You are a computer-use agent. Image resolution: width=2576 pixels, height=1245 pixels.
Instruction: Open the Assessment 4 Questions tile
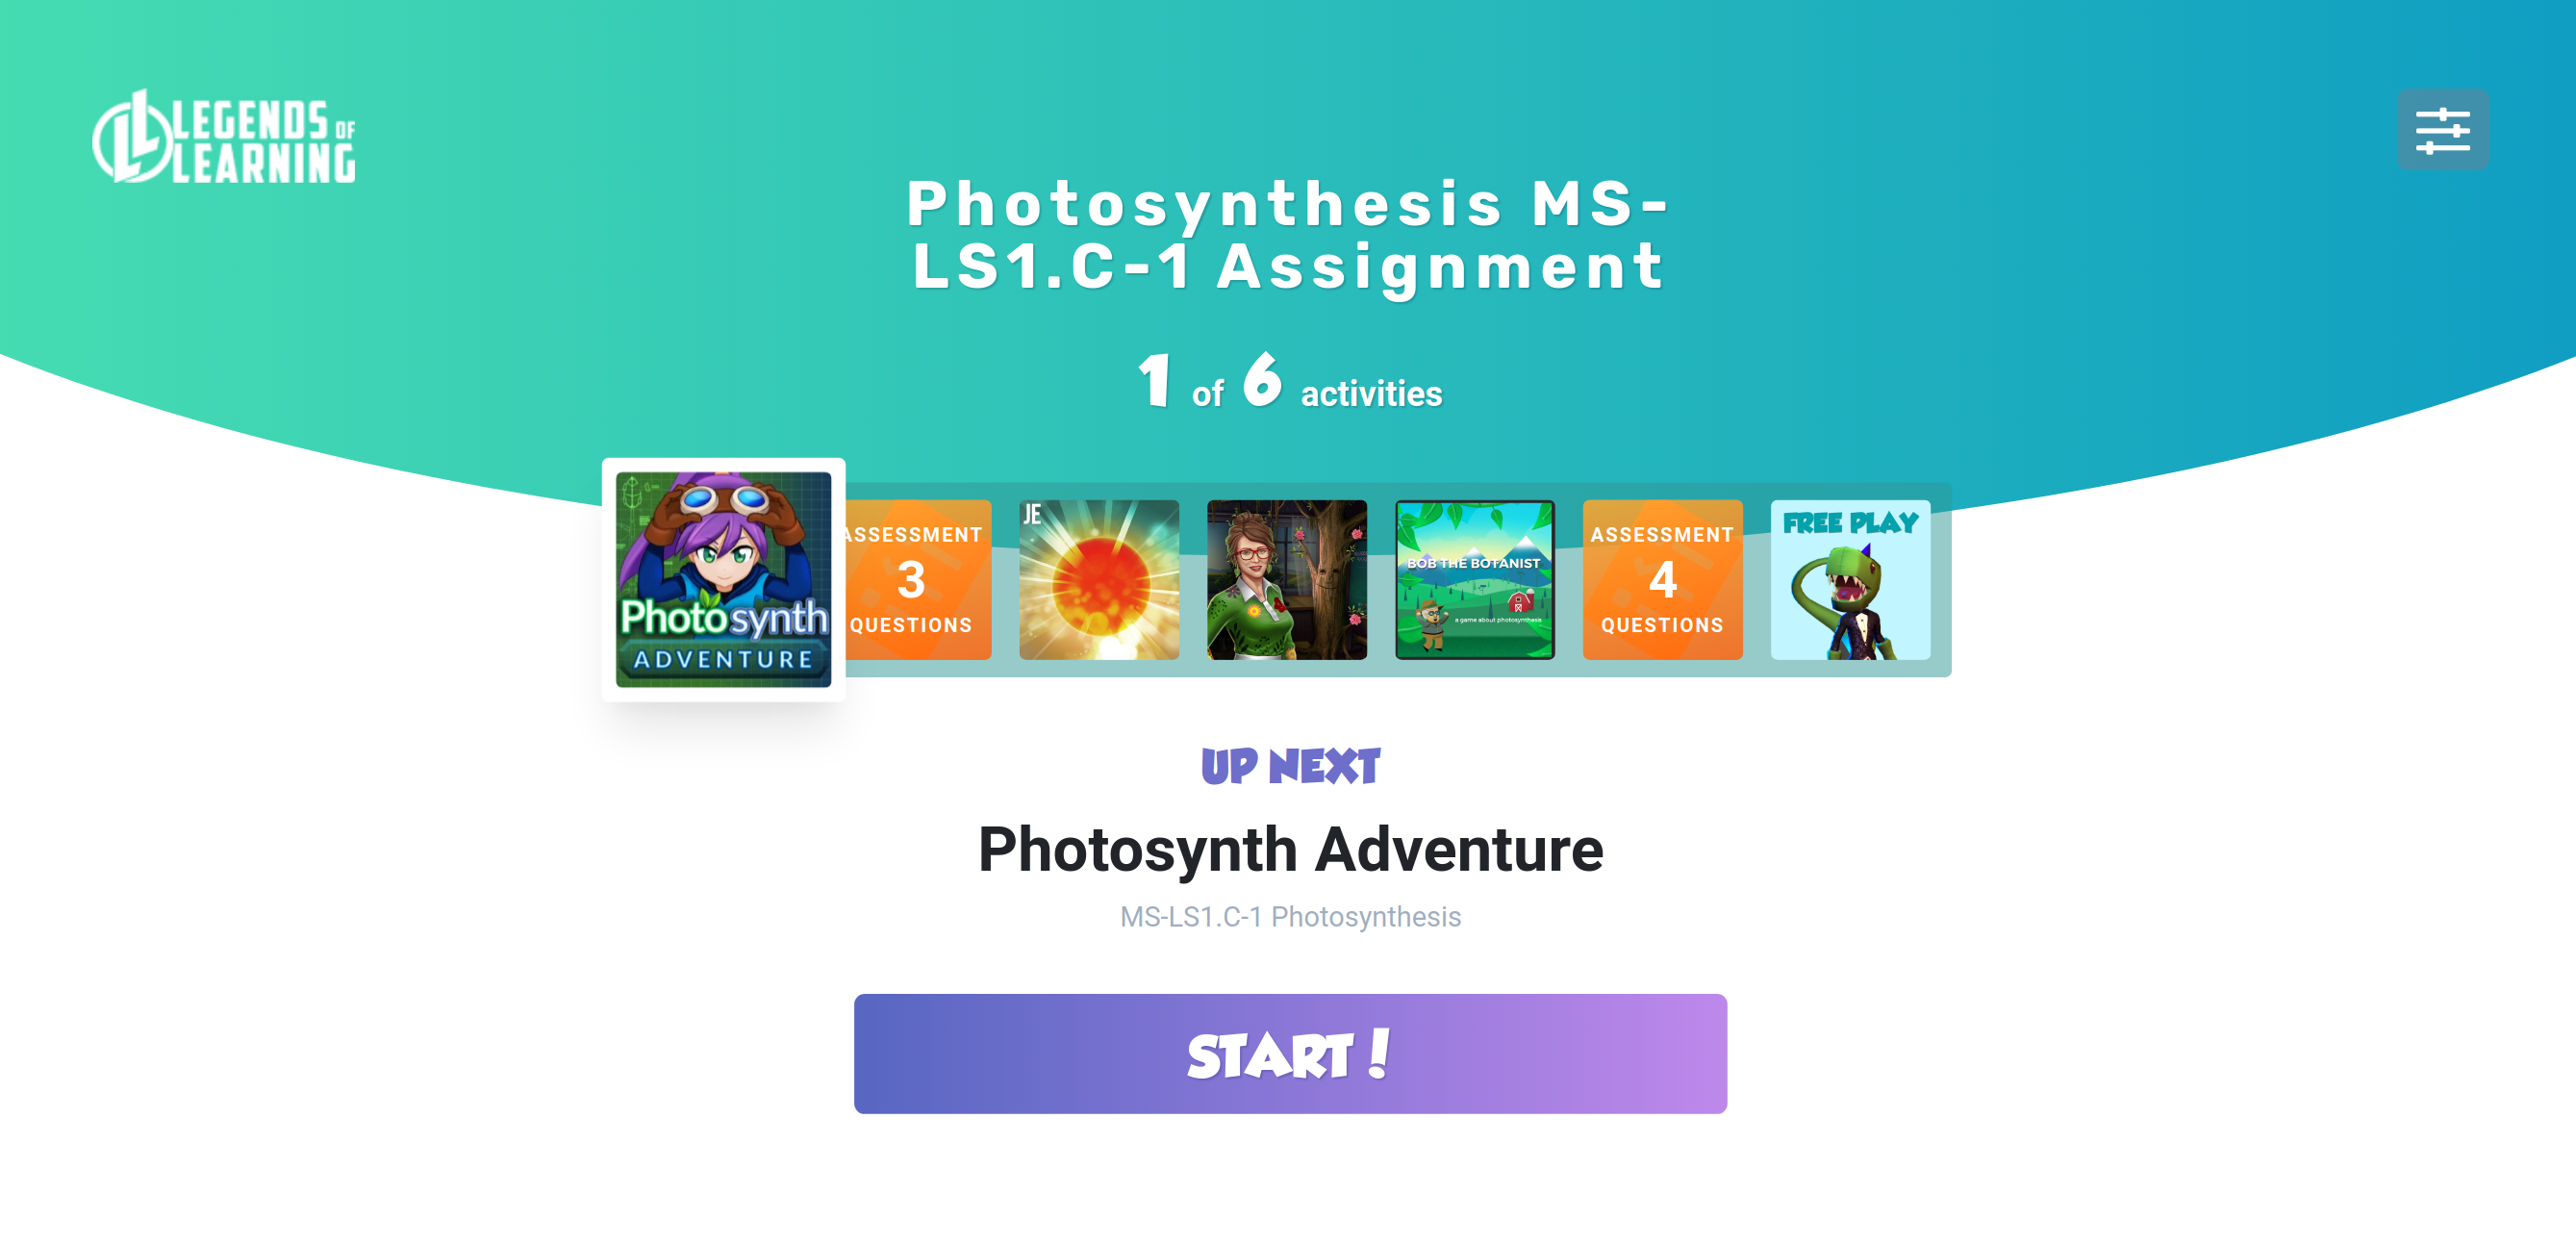pos(1662,579)
